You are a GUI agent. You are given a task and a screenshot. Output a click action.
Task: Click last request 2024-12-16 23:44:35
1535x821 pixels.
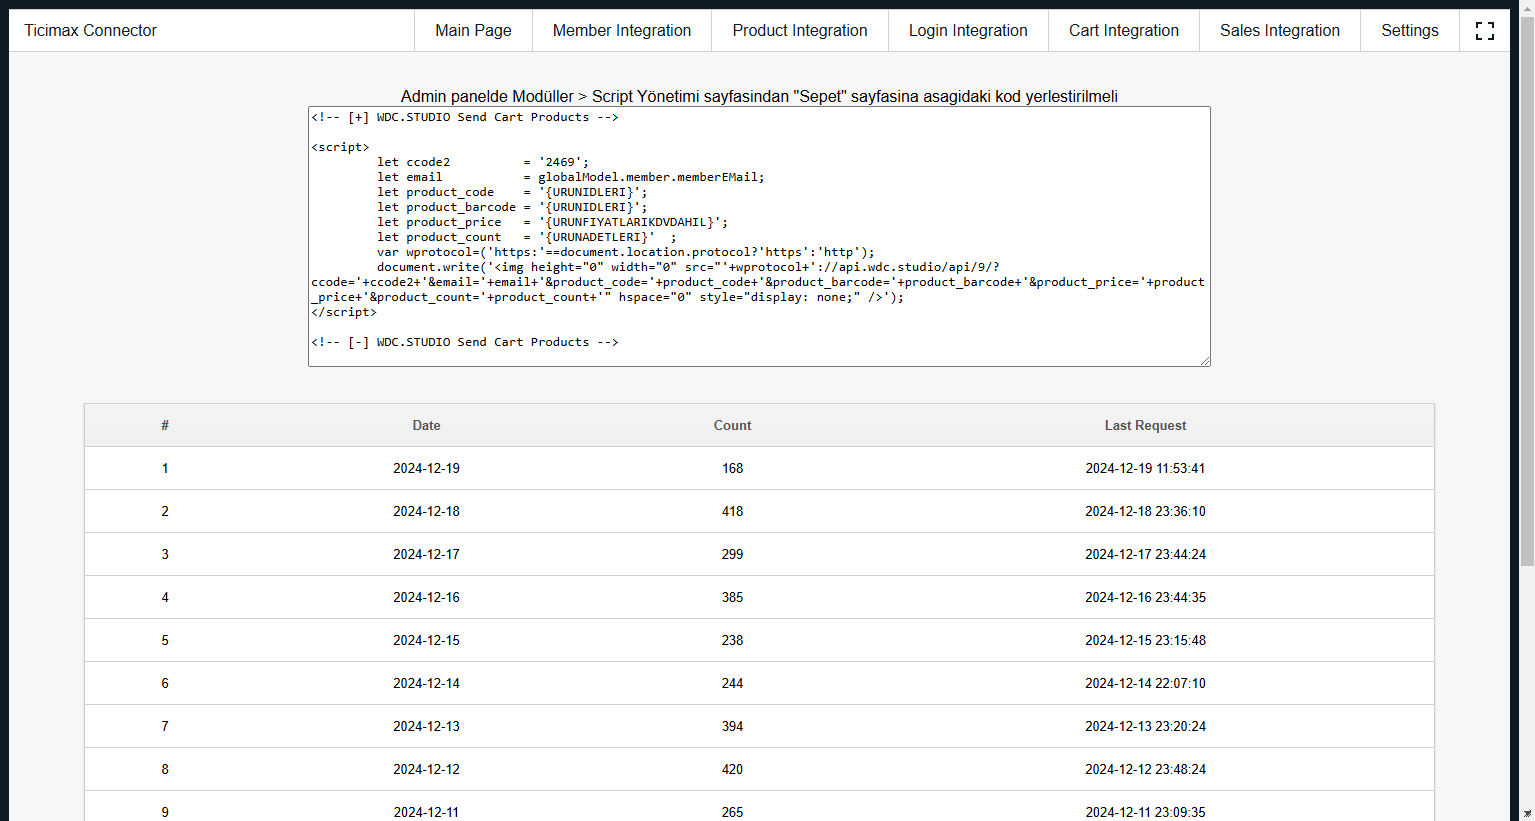pos(1146,597)
